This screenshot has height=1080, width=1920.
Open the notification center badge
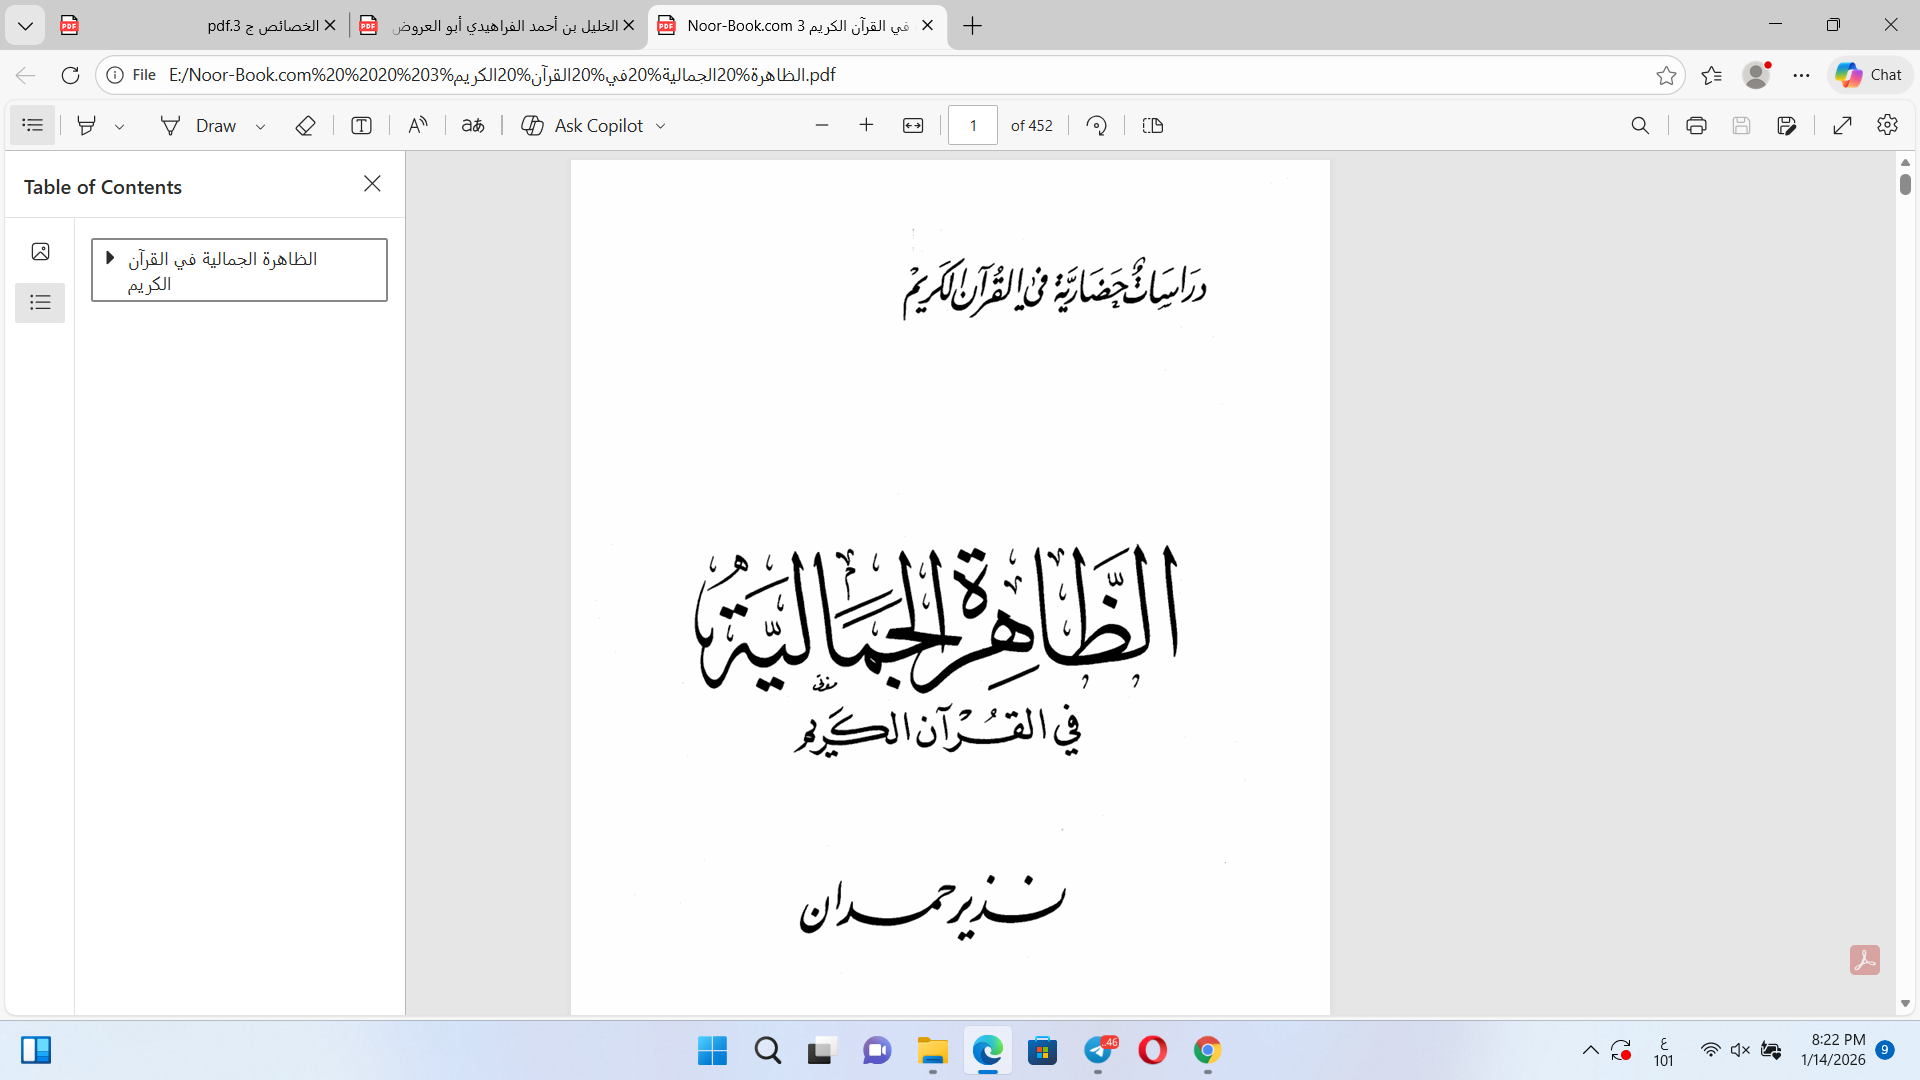point(1885,1050)
